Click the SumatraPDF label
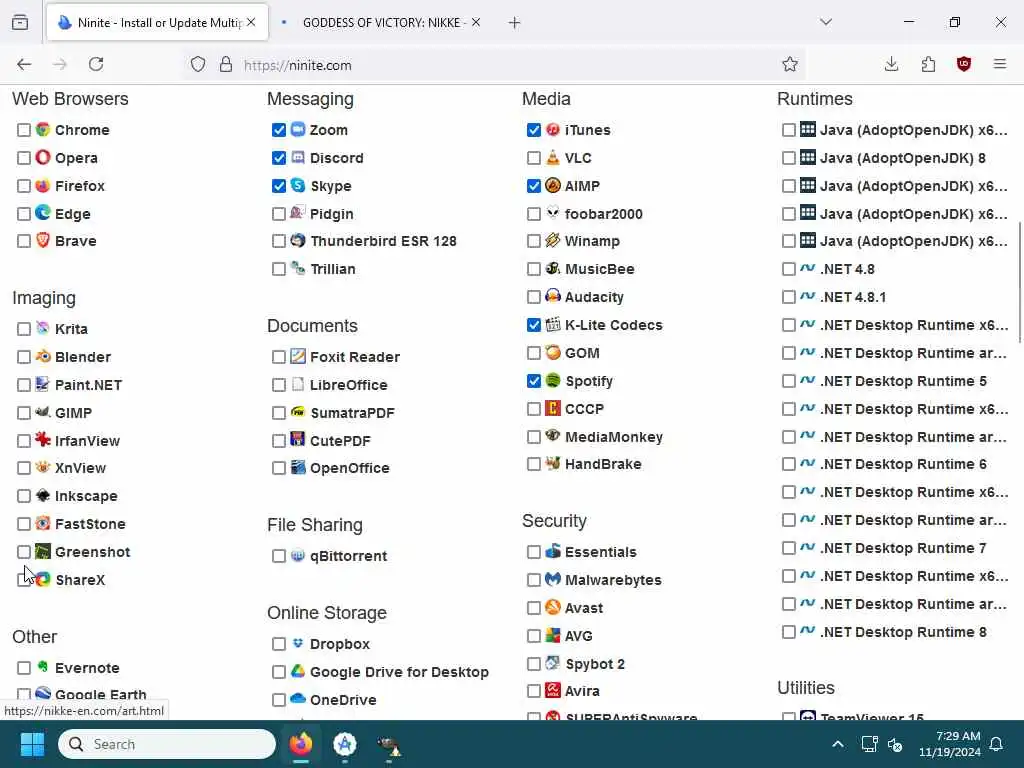This screenshot has width=1024, height=768. tap(352, 413)
